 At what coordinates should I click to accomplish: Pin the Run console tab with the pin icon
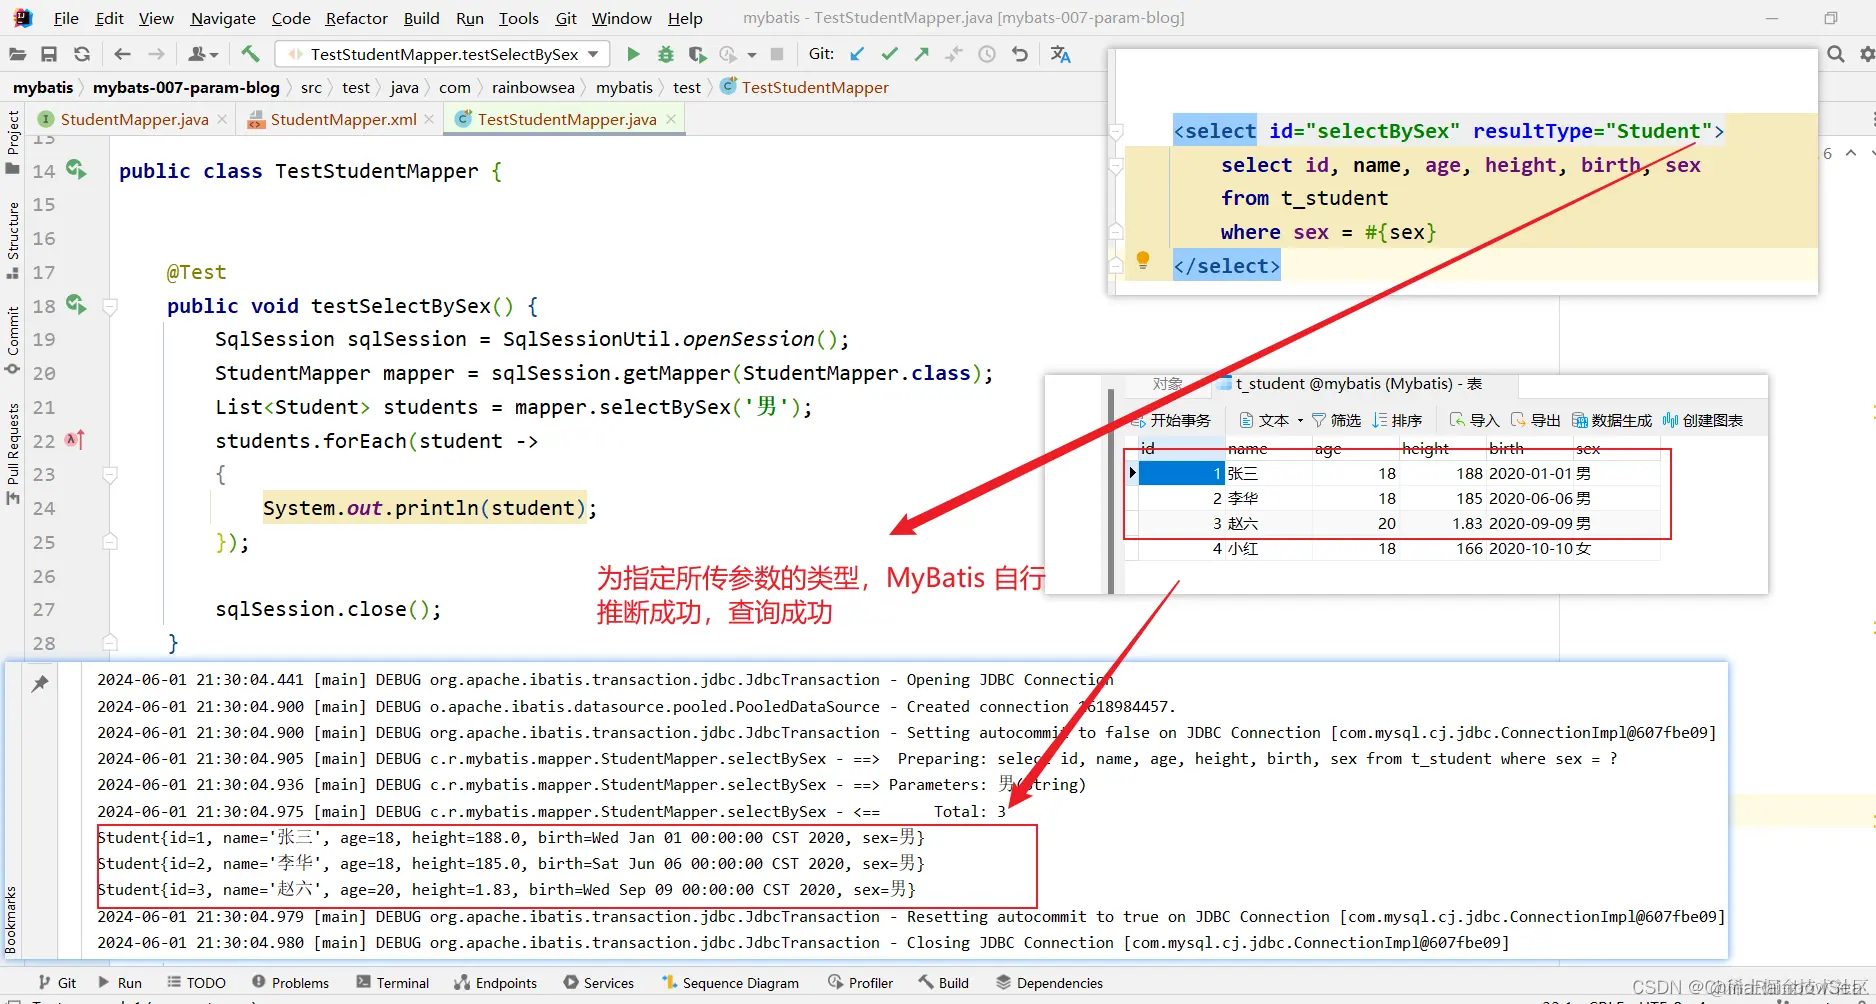(40, 684)
